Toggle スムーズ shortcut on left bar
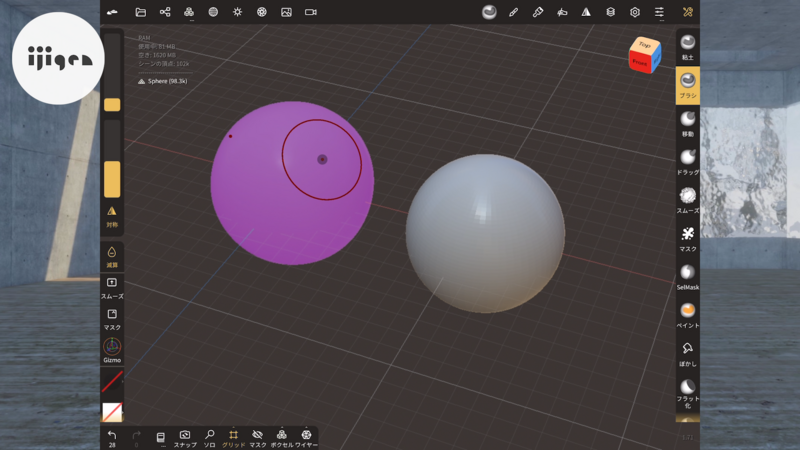 [112, 288]
